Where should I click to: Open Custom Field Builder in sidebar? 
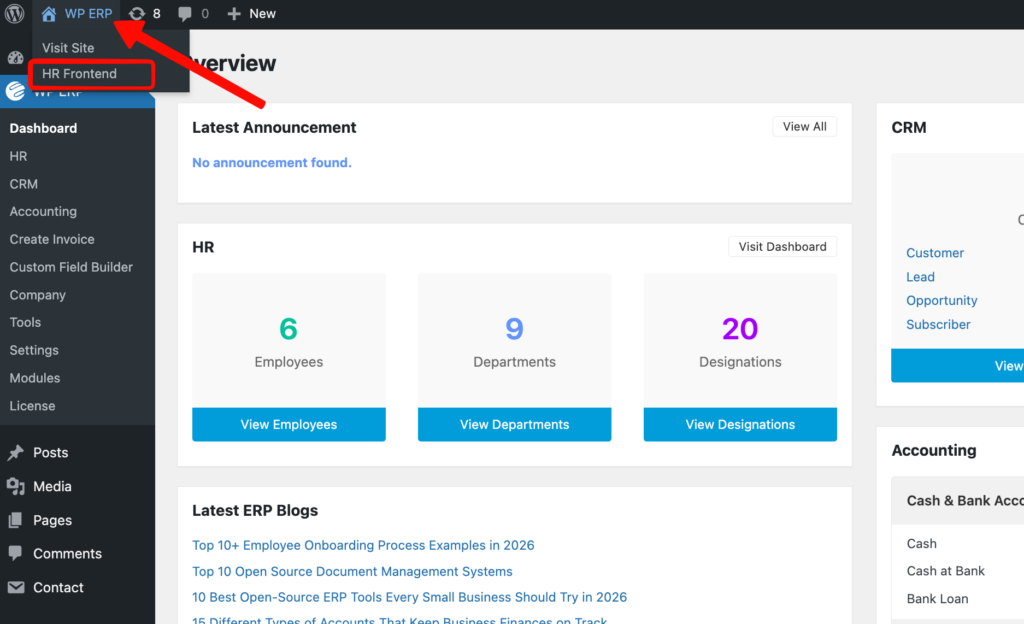71,267
